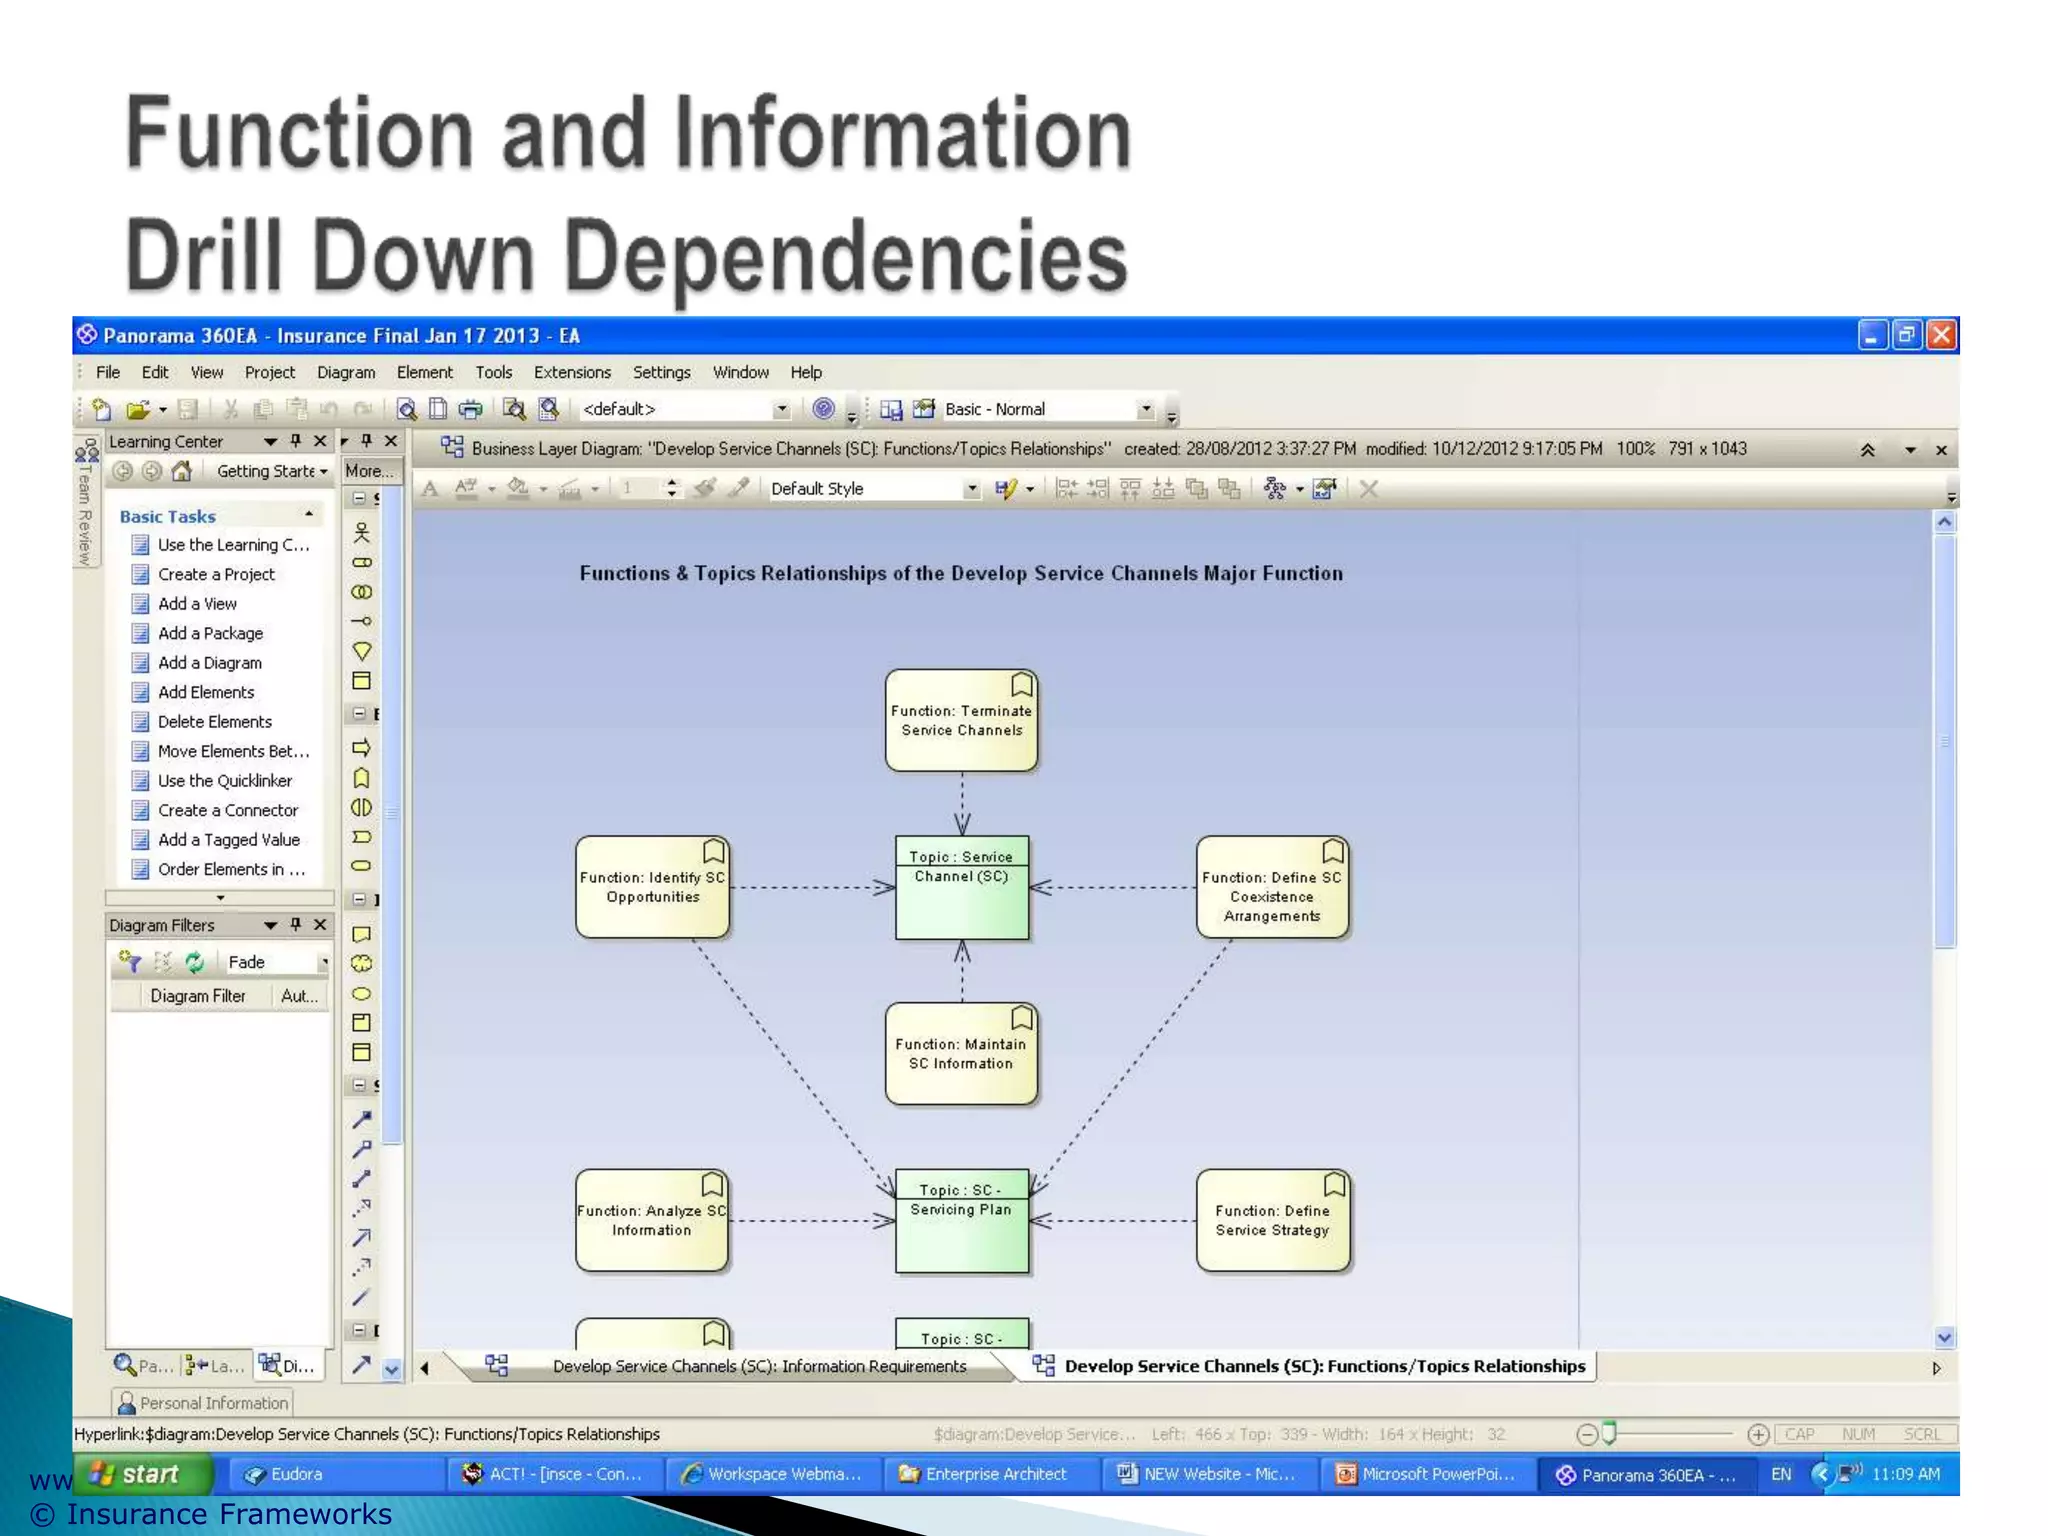Open the Default Style dropdown
2048x1536 pixels.
tap(970, 489)
